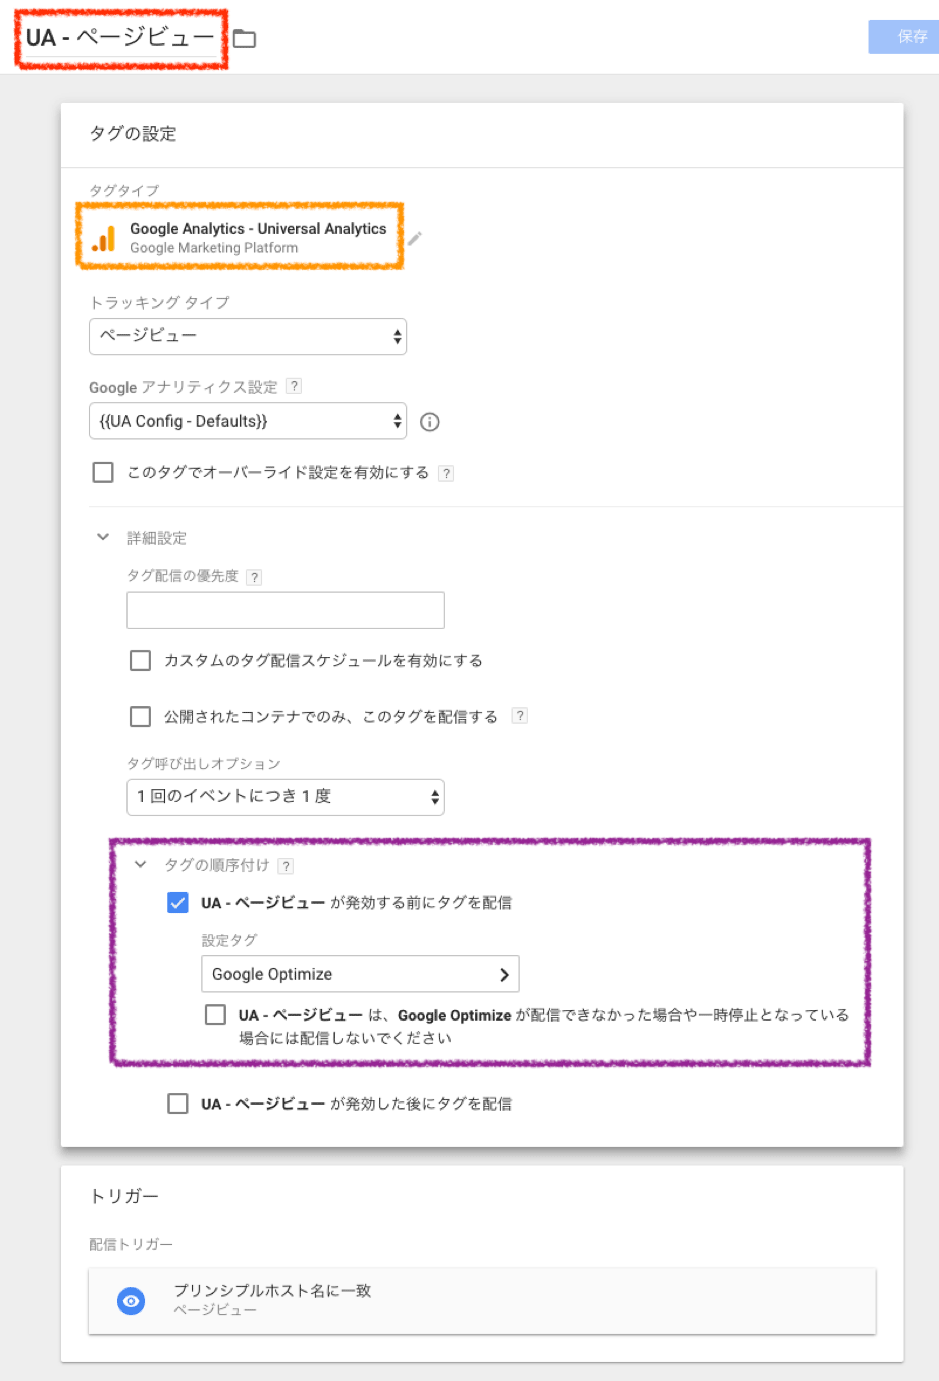Check カスタムのタグ配信スケジュールを有効にする
The height and width of the screenshot is (1381, 939).
click(141, 660)
